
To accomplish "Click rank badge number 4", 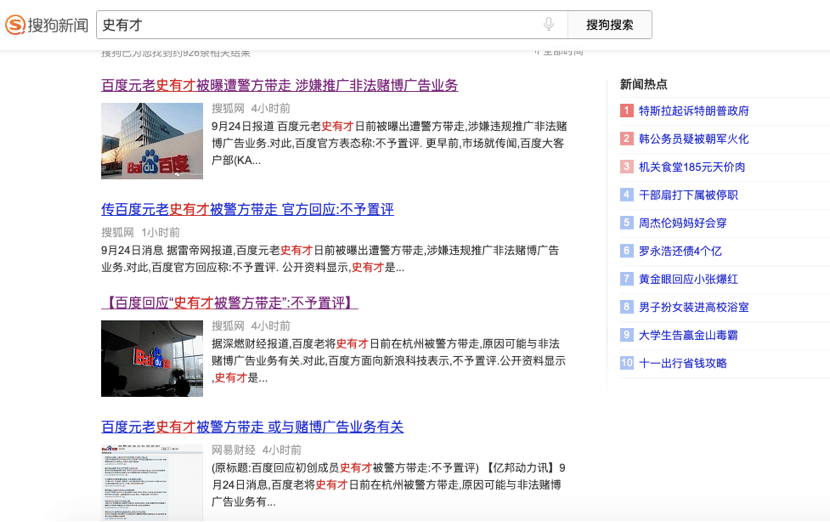I will pyautogui.click(x=626, y=194).
